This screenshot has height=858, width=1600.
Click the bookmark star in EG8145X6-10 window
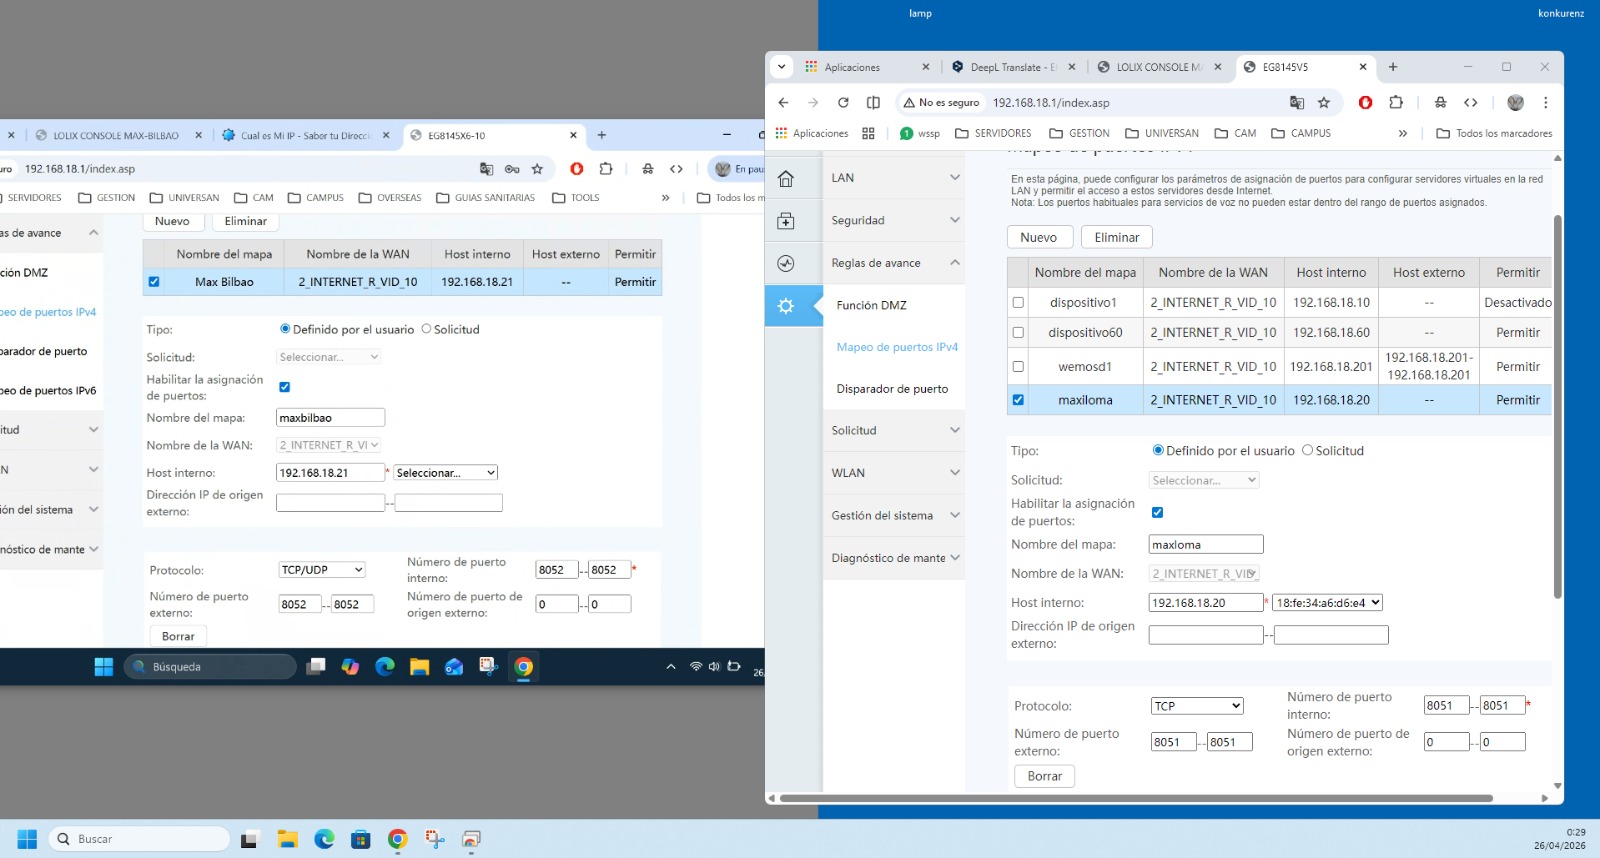pos(537,169)
